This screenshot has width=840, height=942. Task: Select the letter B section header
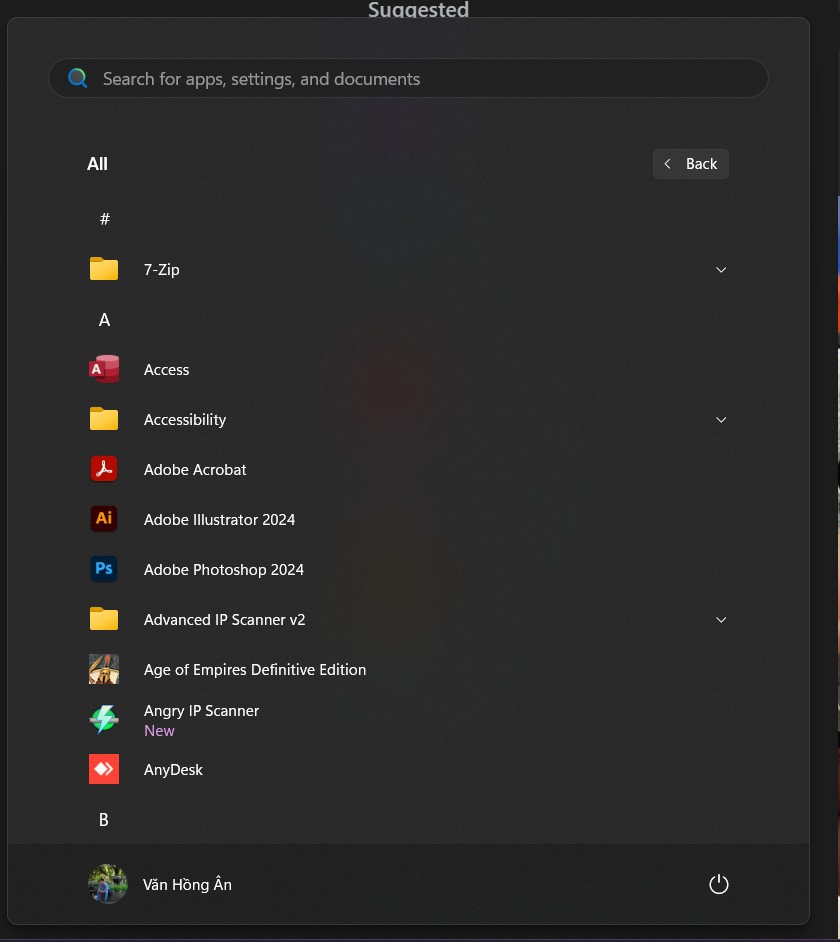(103, 820)
